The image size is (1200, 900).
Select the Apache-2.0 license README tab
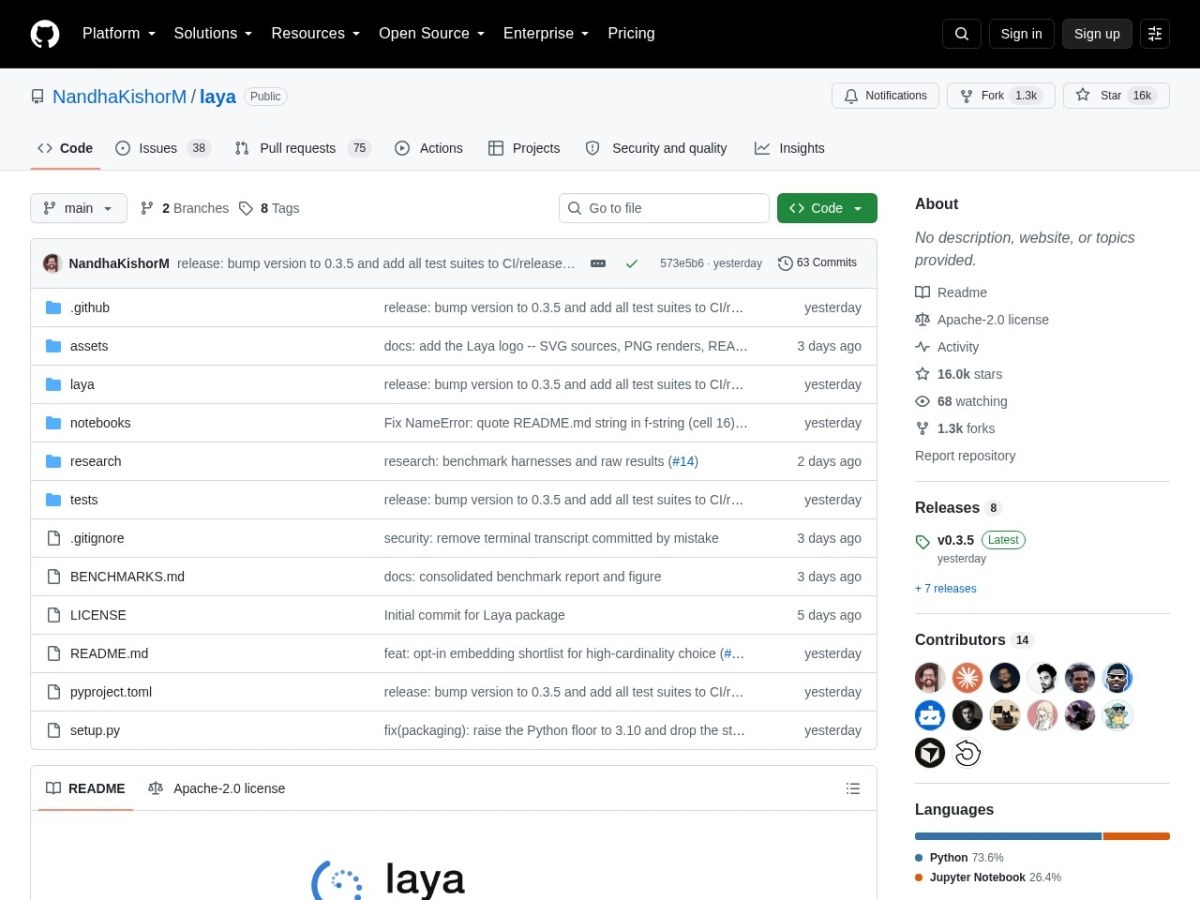tap(217, 788)
